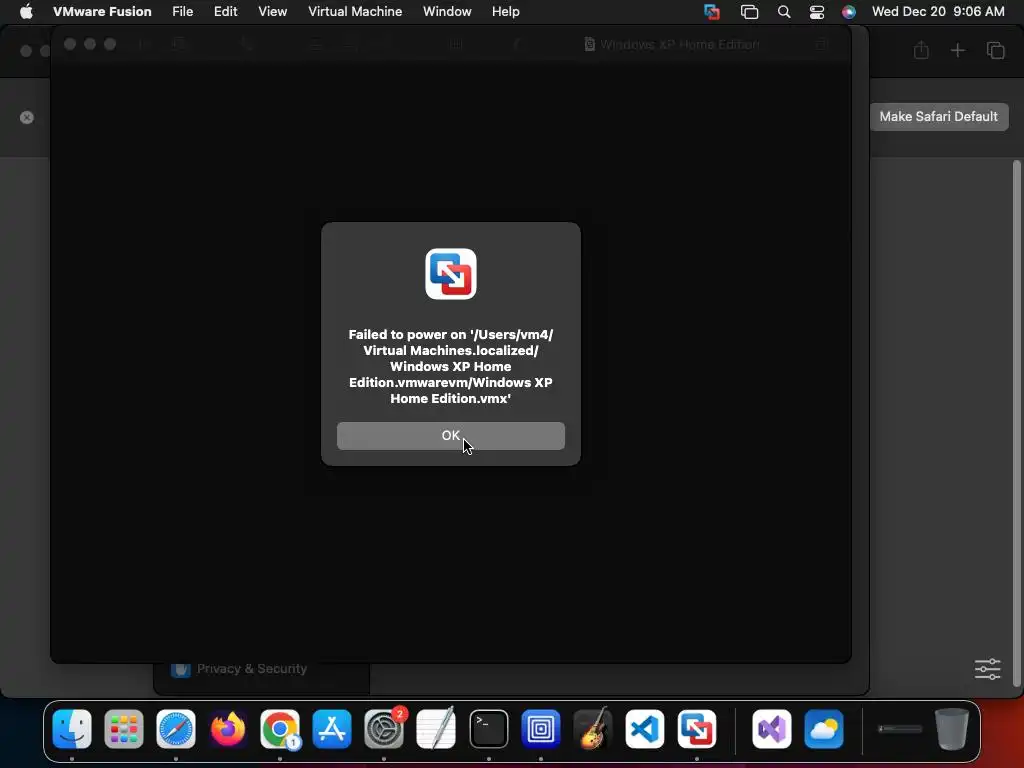This screenshot has width=1024, height=768.
Task: Open the App Store from the Dock
Action: (332, 729)
